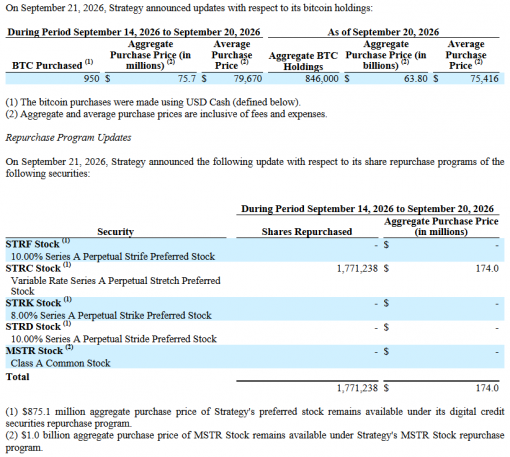Viewport: 510px width, 457px height.
Task: Select the total shares repurchased 1,771,238
Action: pos(357,388)
